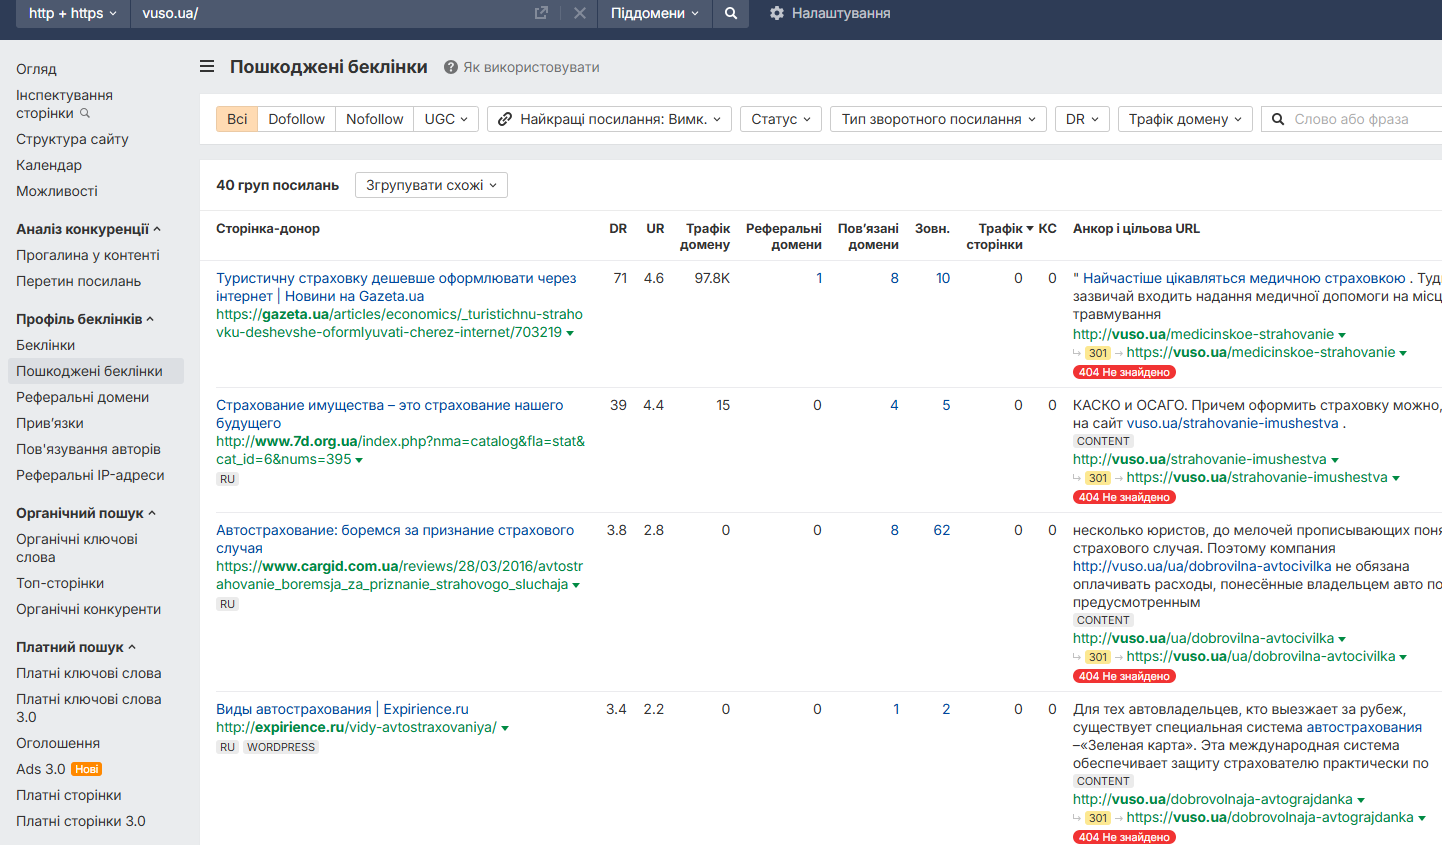This screenshot has width=1442, height=845.
Task: Click the search magnifier icon in top bar
Action: (731, 13)
